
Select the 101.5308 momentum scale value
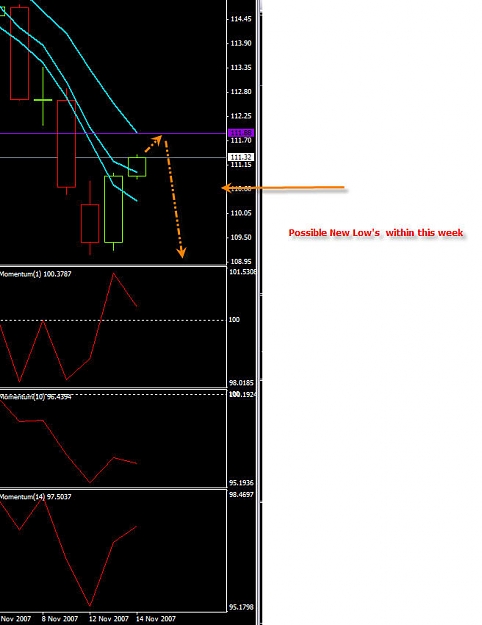242,272
